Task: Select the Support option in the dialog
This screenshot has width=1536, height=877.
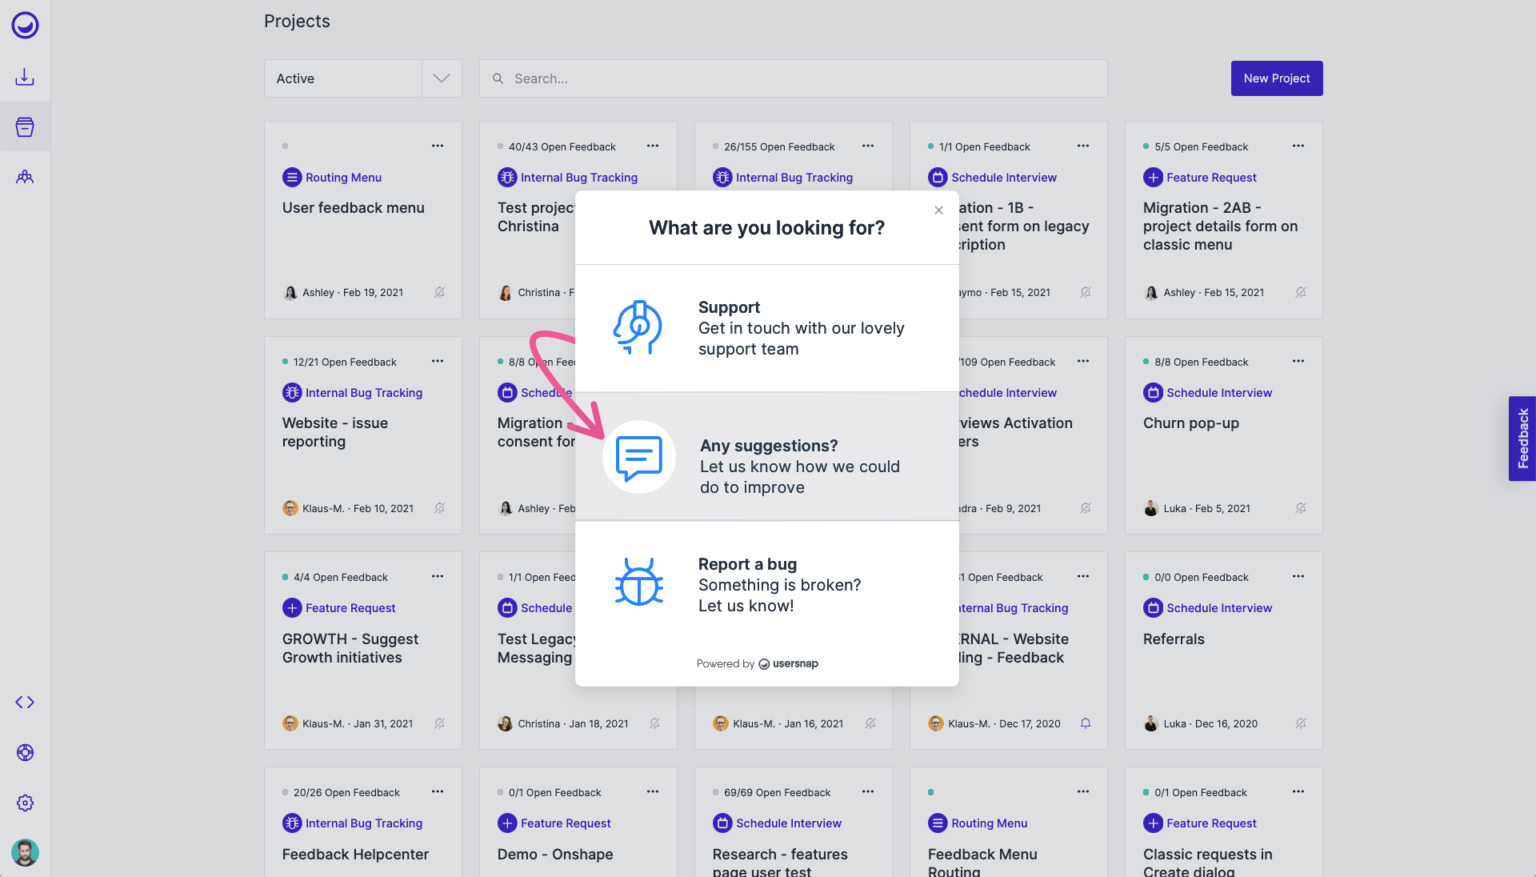Action: pyautogui.click(x=766, y=328)
